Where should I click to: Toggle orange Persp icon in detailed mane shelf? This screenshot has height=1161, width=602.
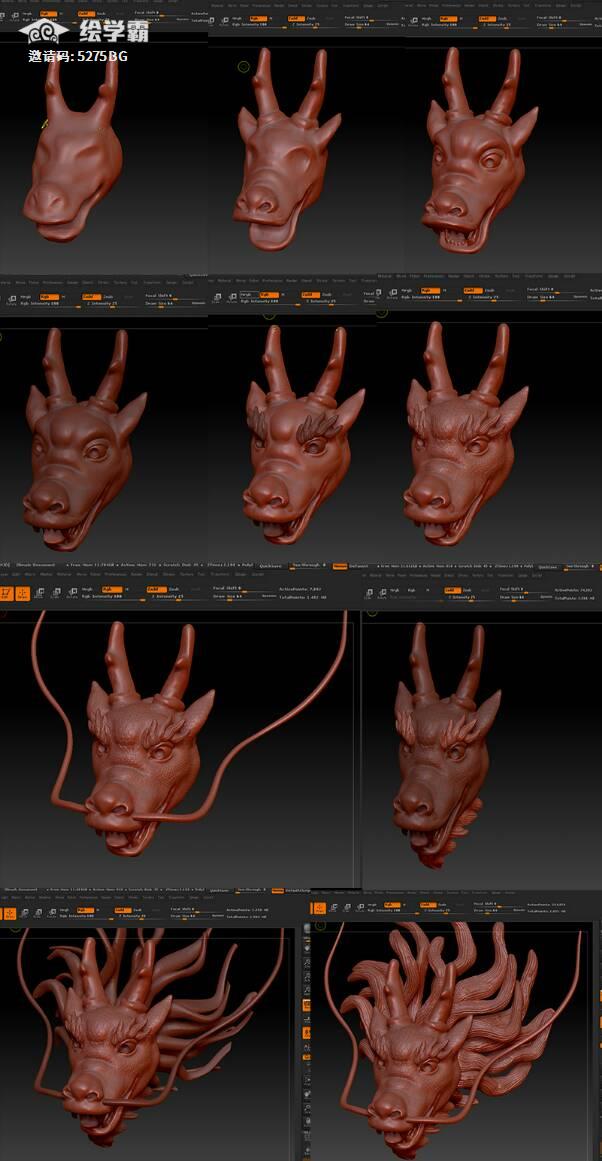pos(307,1006)
